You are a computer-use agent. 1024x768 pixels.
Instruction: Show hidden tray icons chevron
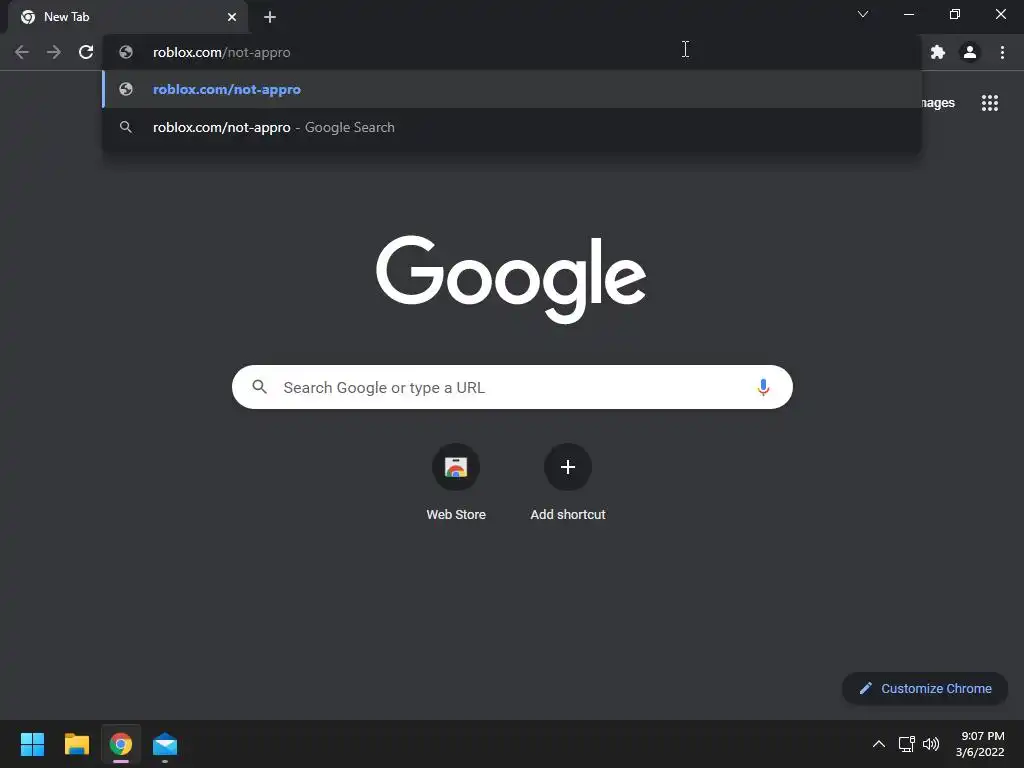[879, 744]
